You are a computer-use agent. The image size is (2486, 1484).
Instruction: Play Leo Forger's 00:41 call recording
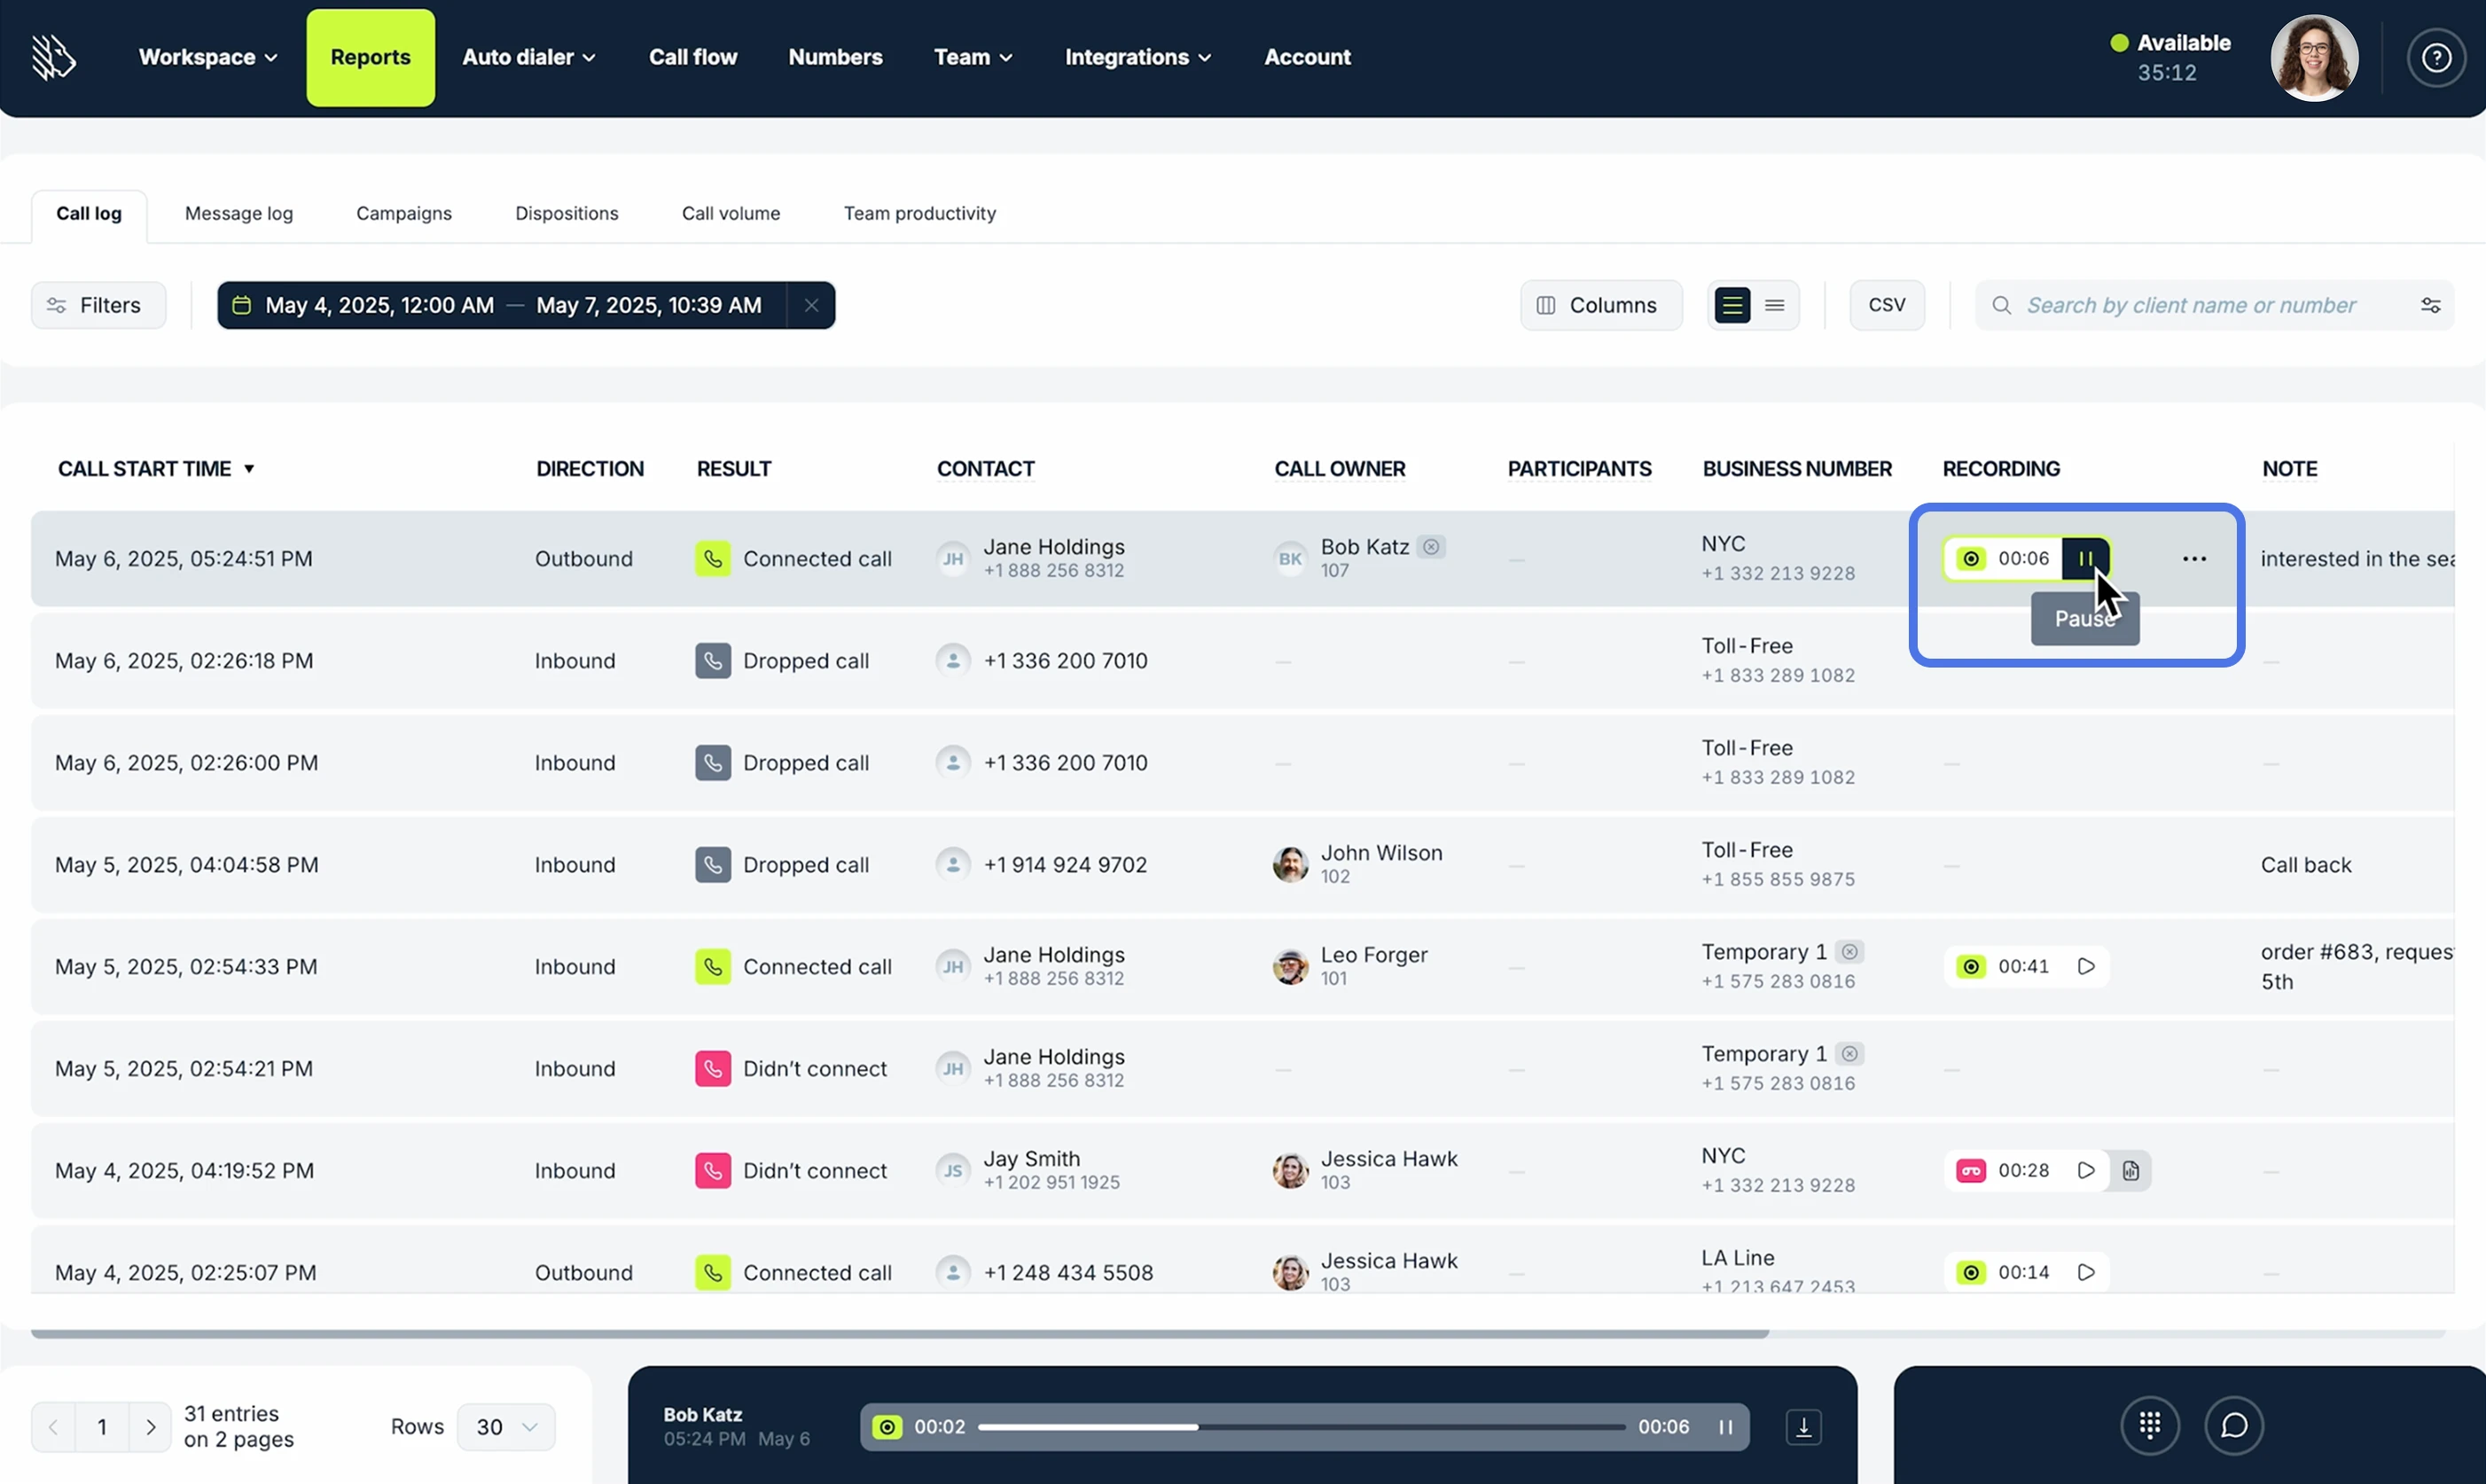point(2087,965)
